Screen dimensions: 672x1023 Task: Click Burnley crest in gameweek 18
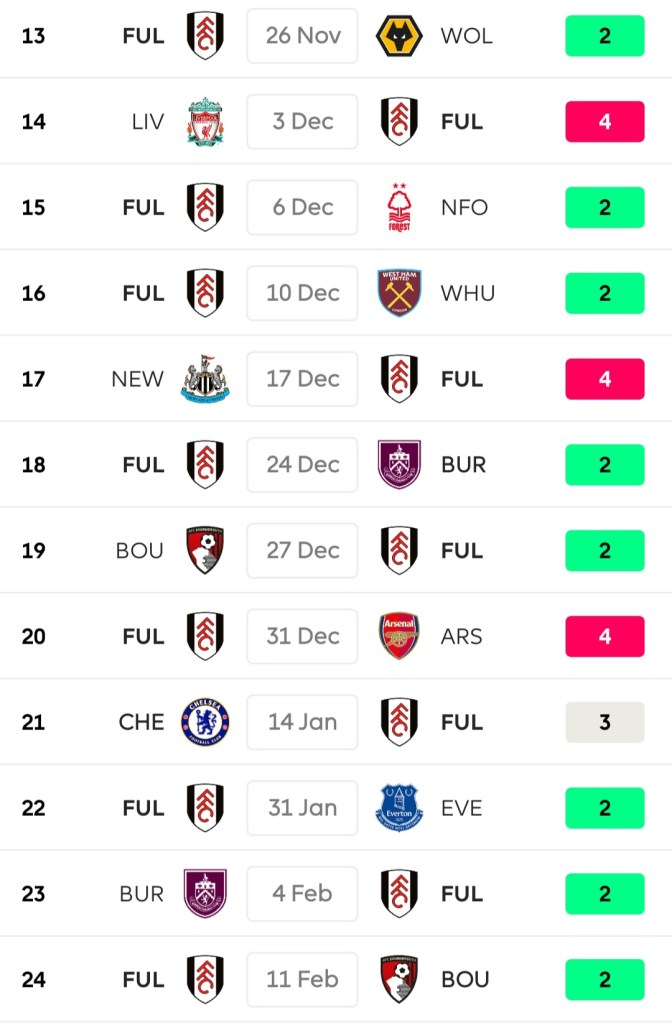click(x=399, y=465)
